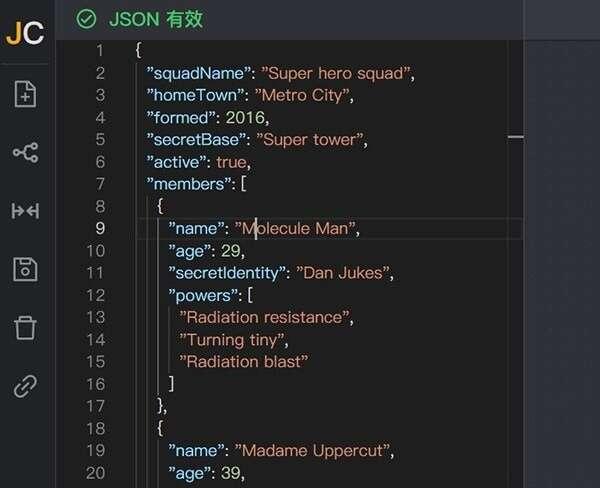Click the green checkmark validity icon
Screen dimensions: 600x488
tap(87, 19)
